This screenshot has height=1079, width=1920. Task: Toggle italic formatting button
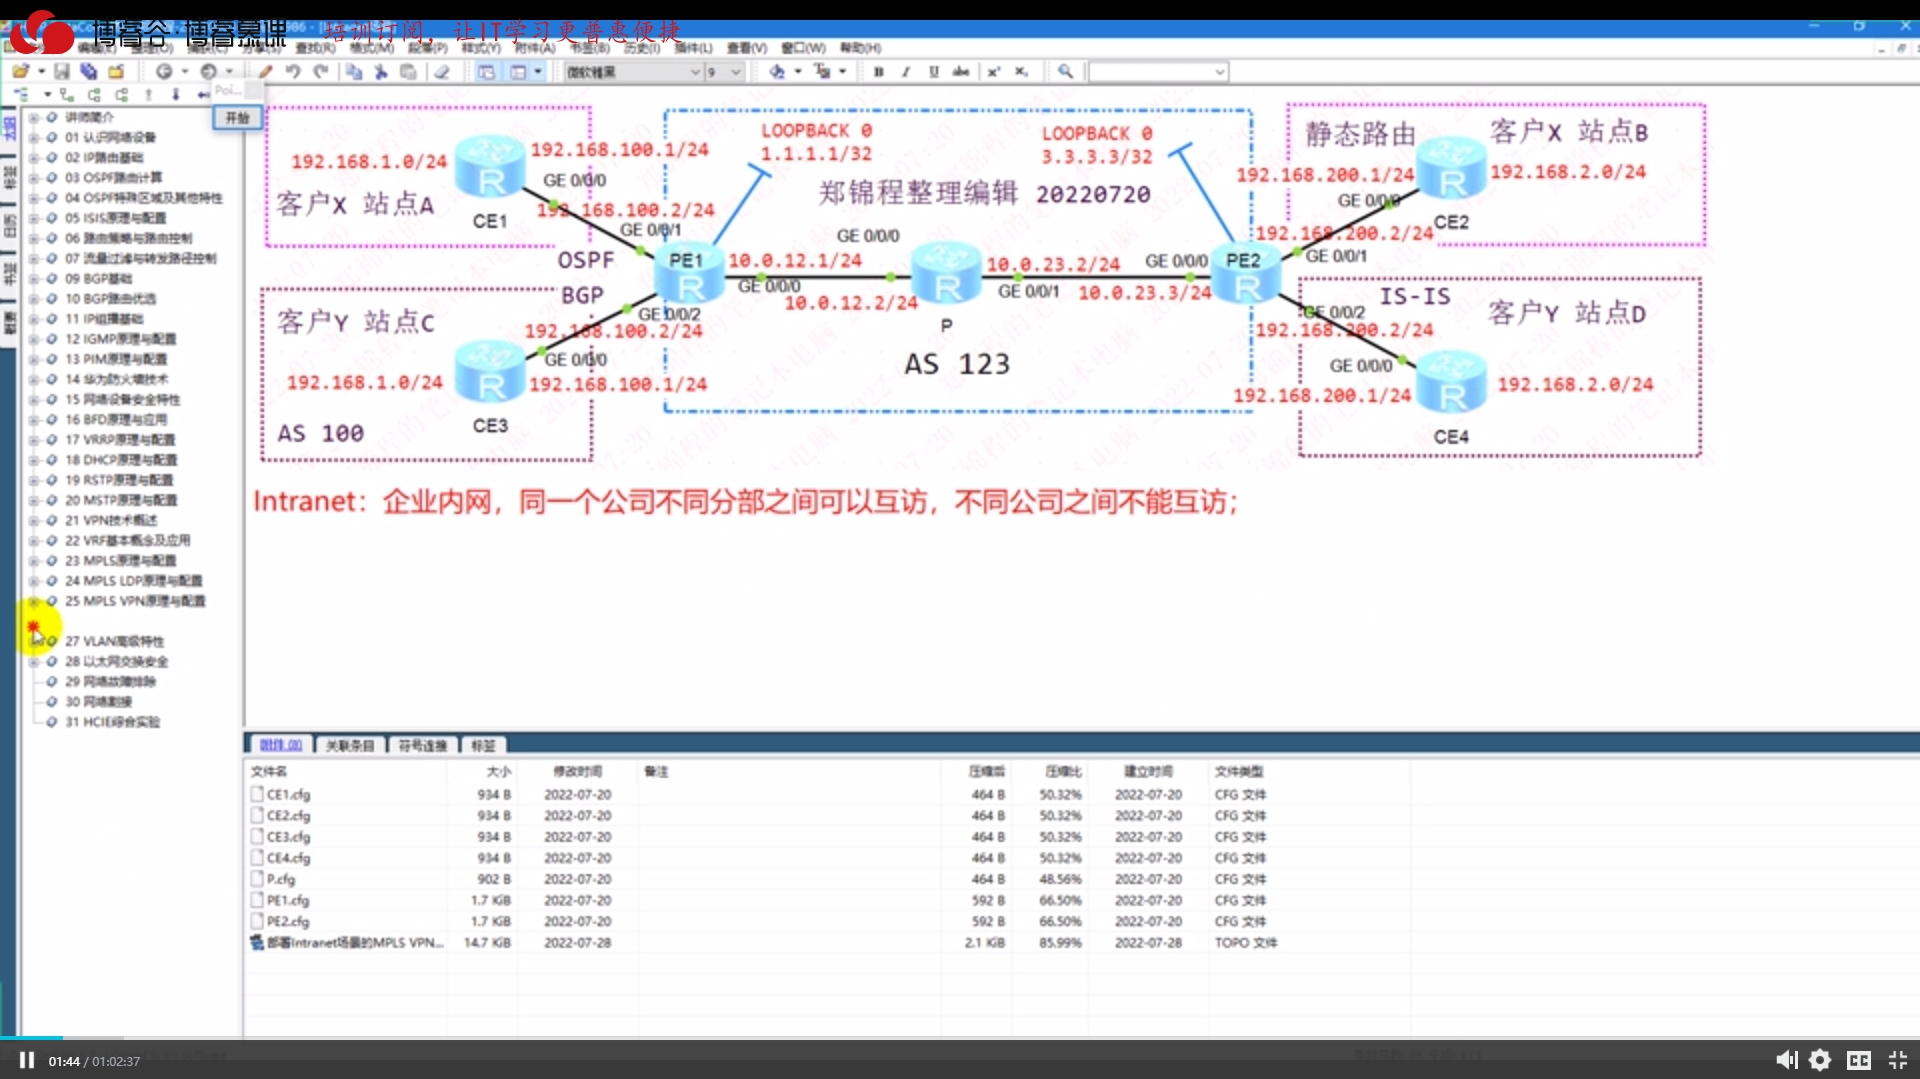pyautogui.click(x=906, y=71)
